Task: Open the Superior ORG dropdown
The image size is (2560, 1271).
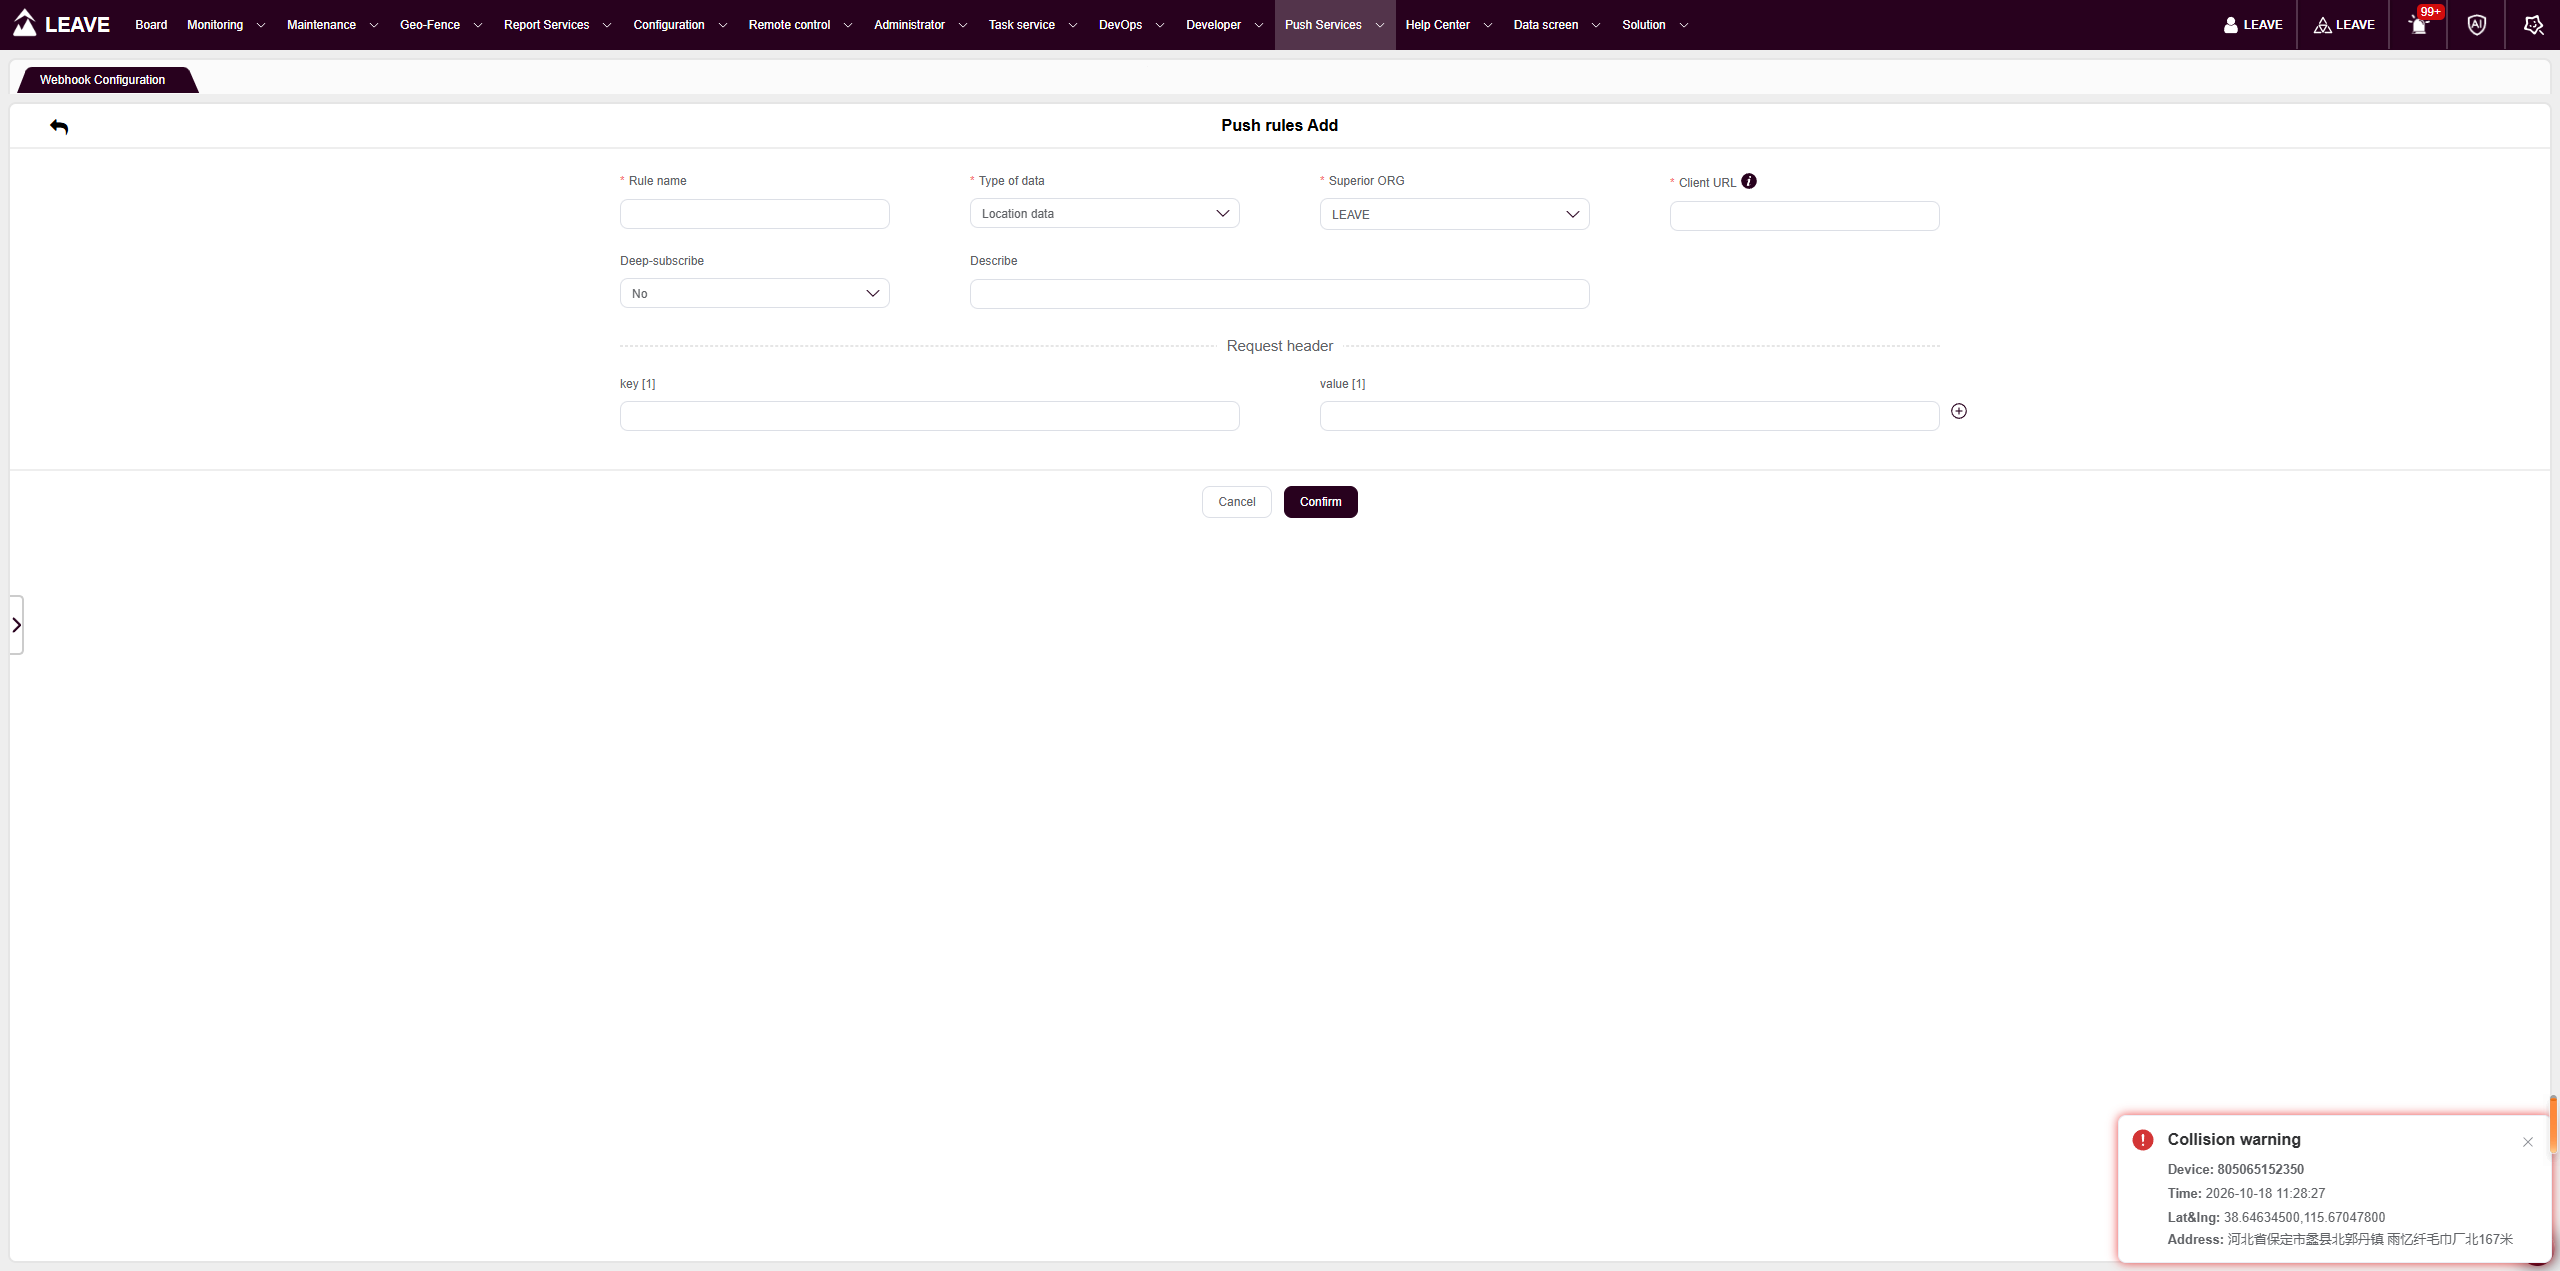Action: pos(1454,214)
